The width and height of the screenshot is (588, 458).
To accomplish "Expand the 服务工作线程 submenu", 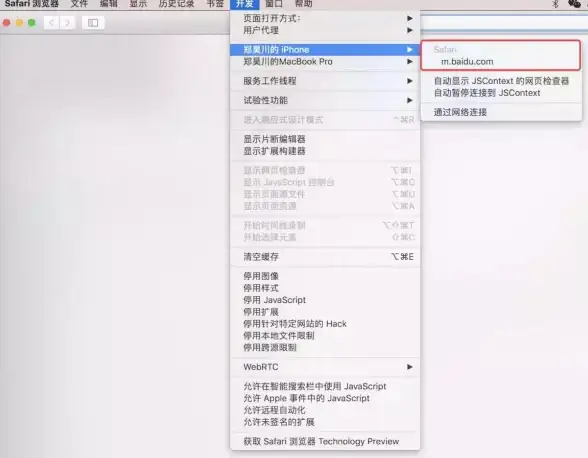I will (325, 81).
